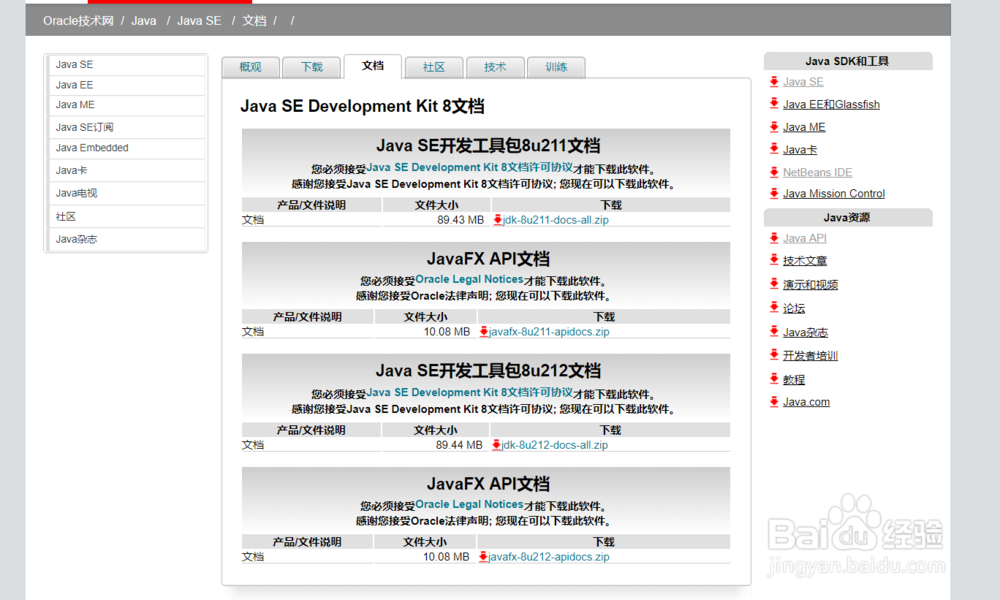The height and width of the screenshot is (600, 1000).
Task: Download javafx-8u212-apidocs.zip file link
Action: (x=548, y=557)
